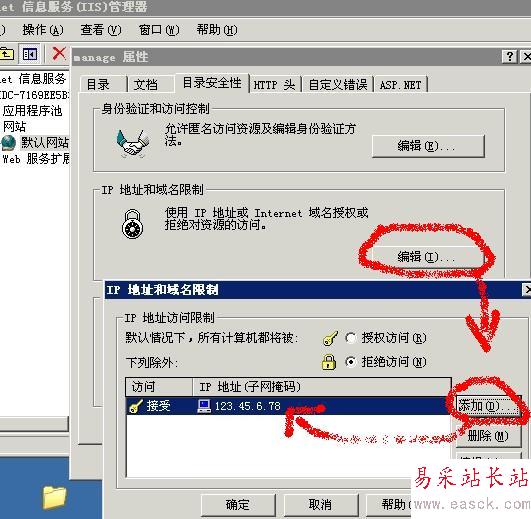Image resolution: width=531 pixels, height=519 pixels.
Task: Open the folder icon on the desktop
Action: [x=54, y=497]
